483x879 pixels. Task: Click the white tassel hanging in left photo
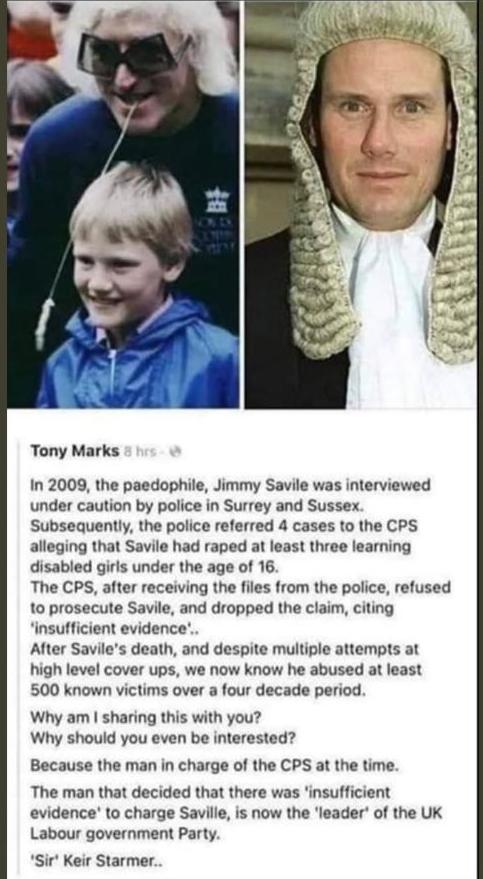(44, 323)
